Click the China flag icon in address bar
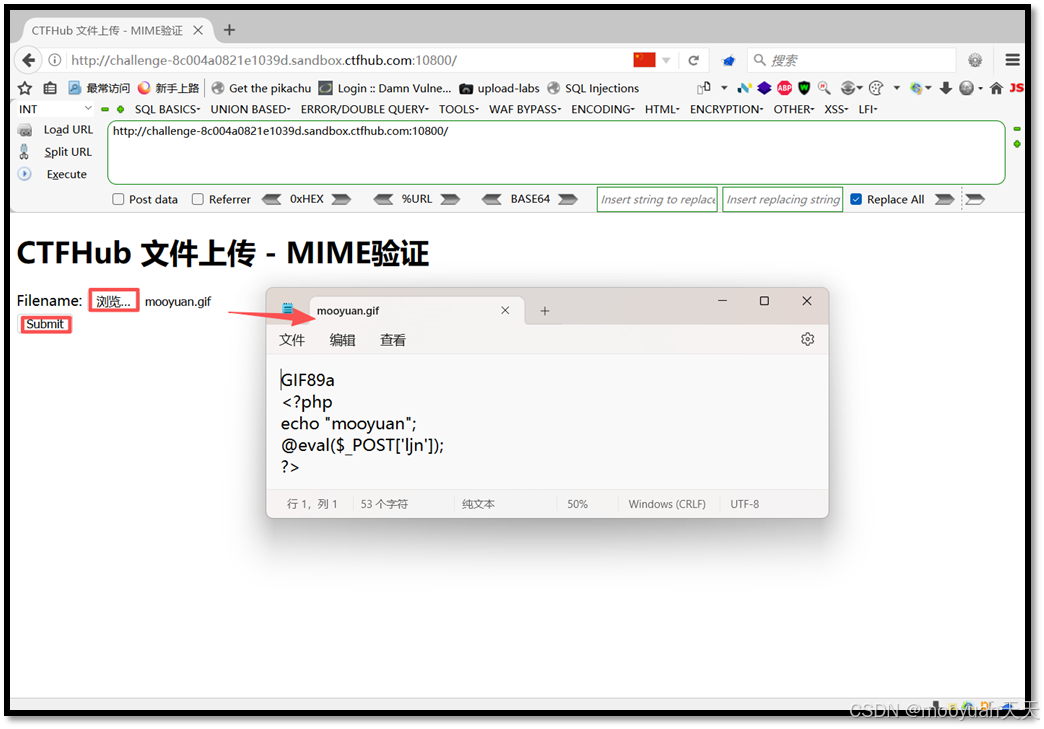1044x729 pixels. pyautogui.click(x=644, y=60)
